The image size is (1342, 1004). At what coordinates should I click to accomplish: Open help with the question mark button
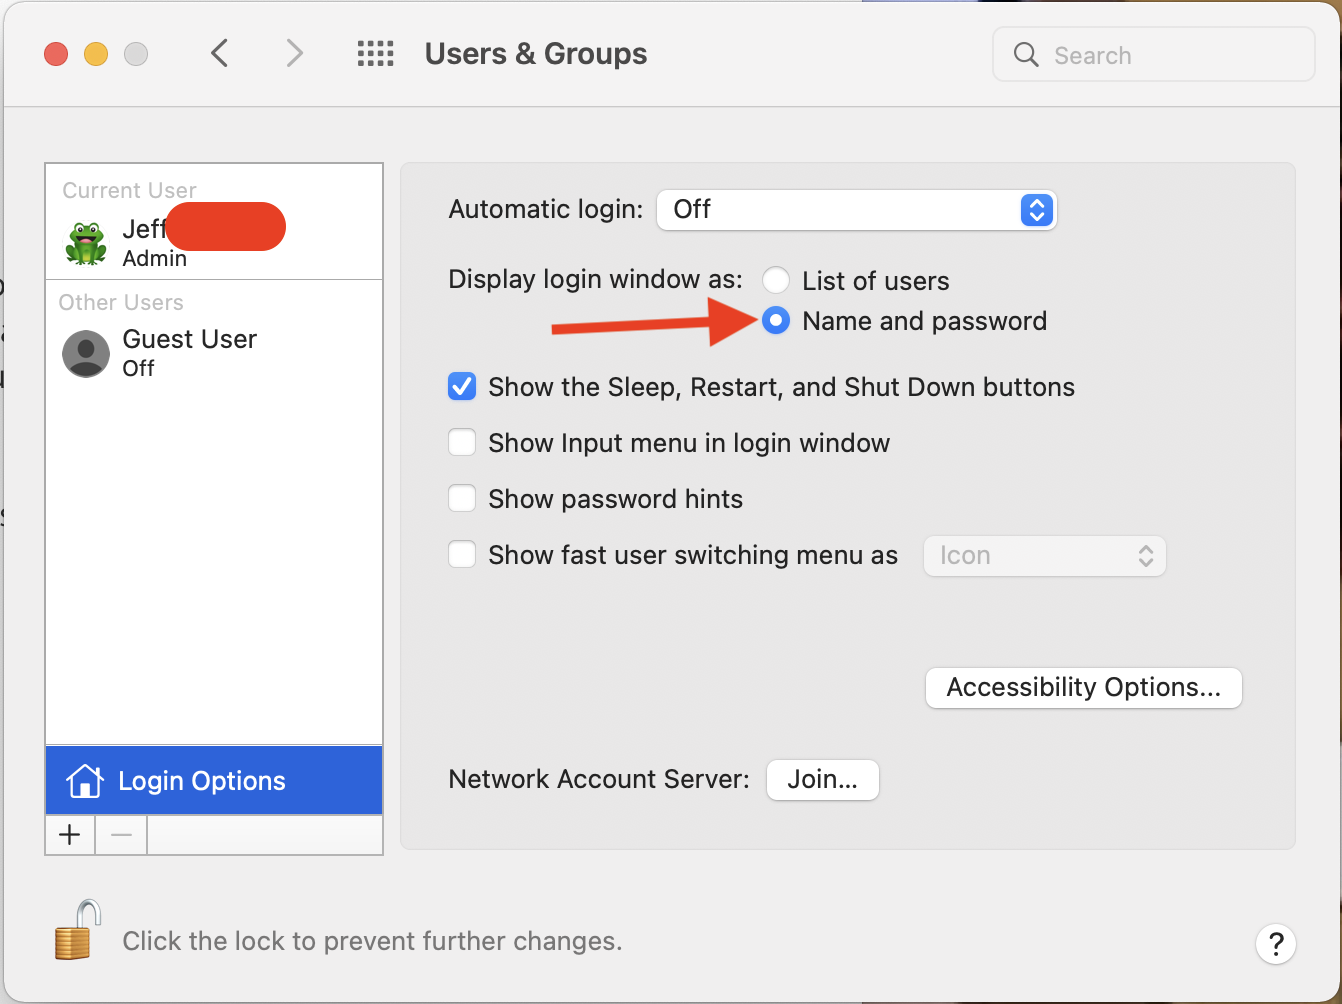1275,943
